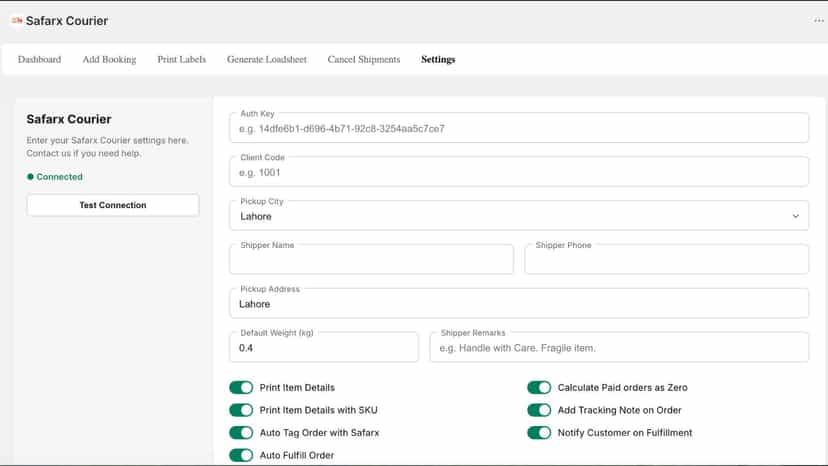
Task: Edit the Default Weight (kg) field
Action: click(x=324, y=348)
